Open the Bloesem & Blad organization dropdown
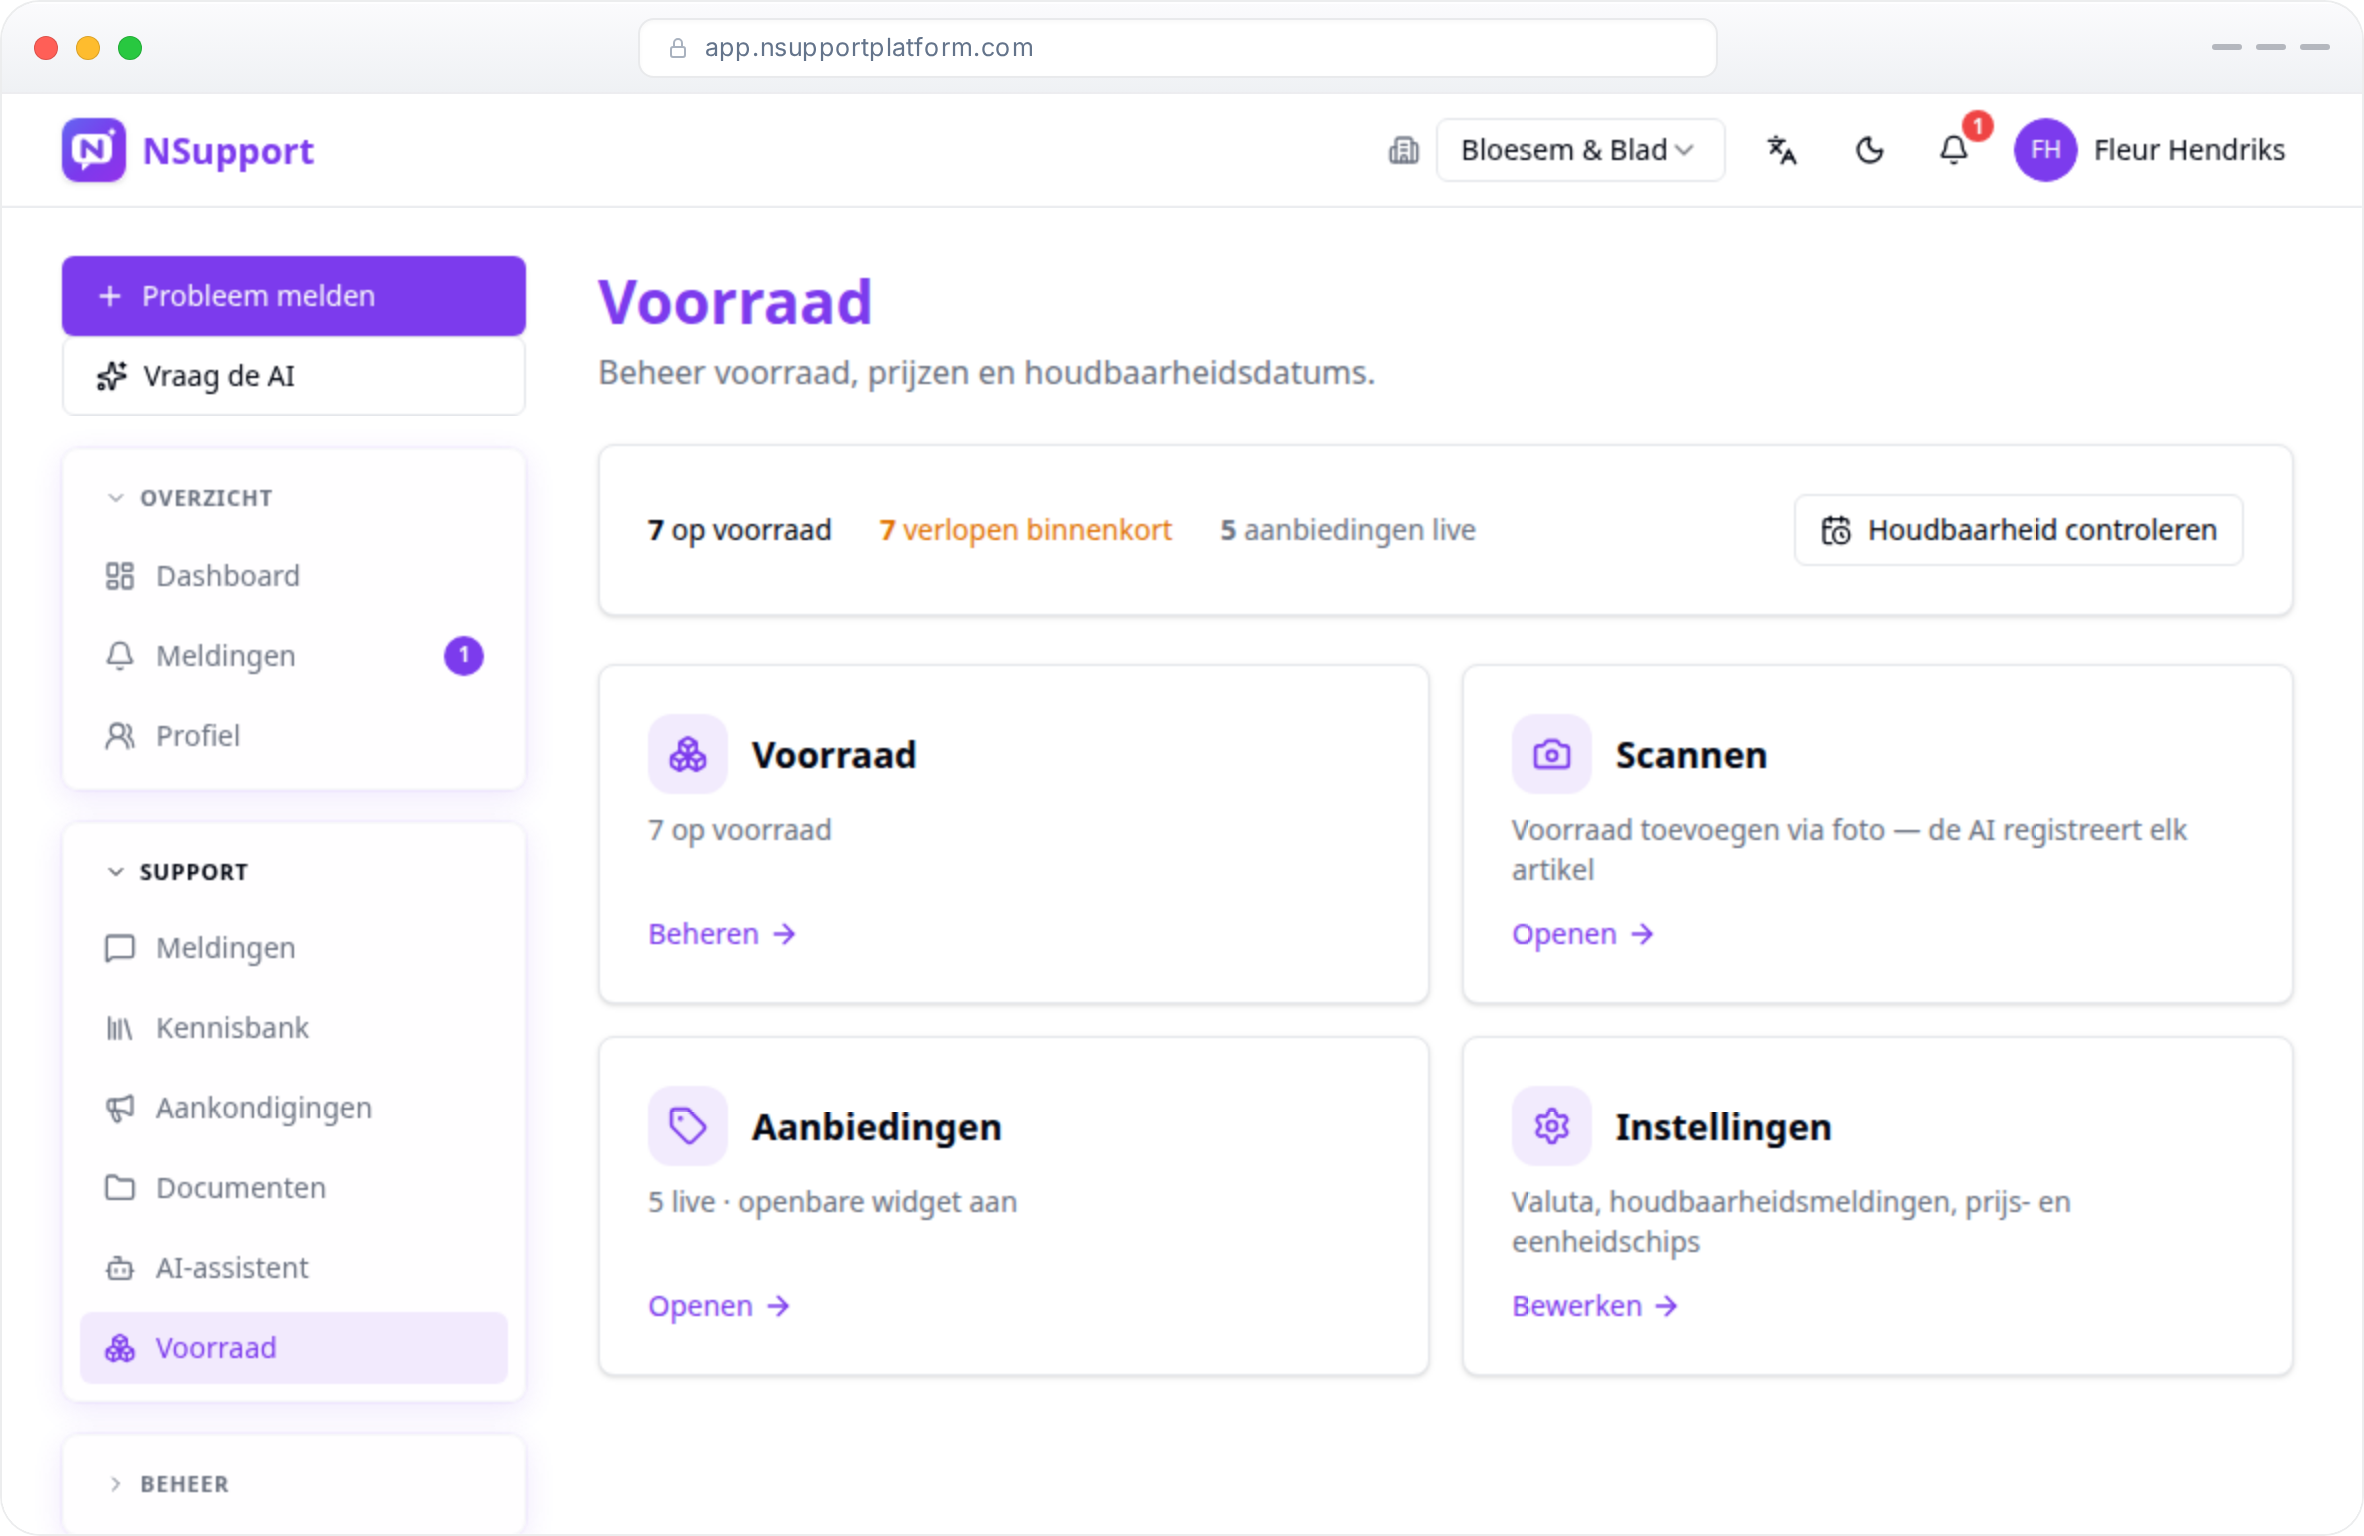 [1580, 150]
